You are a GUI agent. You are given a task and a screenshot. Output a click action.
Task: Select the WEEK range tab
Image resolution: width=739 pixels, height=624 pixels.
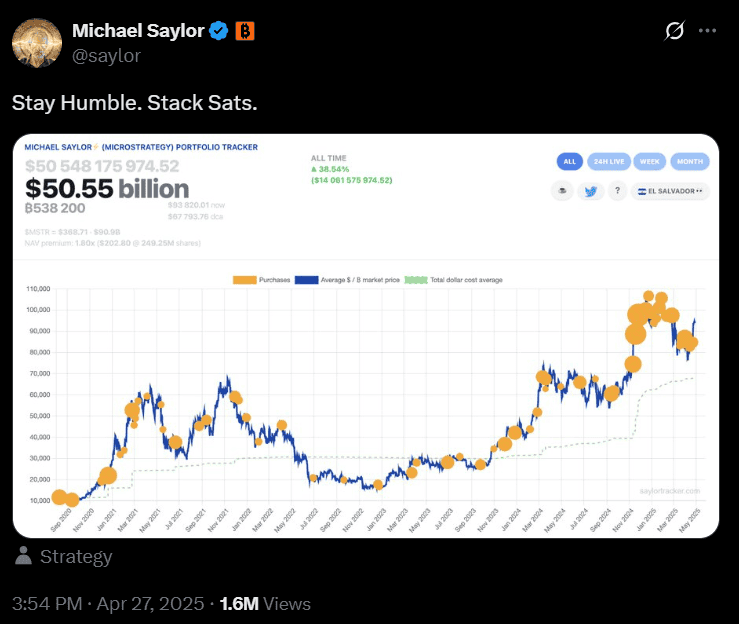coord(649,162)
